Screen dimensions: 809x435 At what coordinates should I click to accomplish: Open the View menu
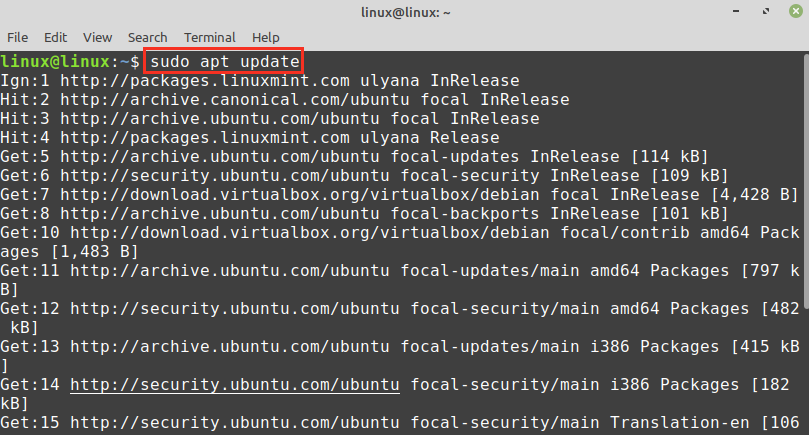coord(97,37)
